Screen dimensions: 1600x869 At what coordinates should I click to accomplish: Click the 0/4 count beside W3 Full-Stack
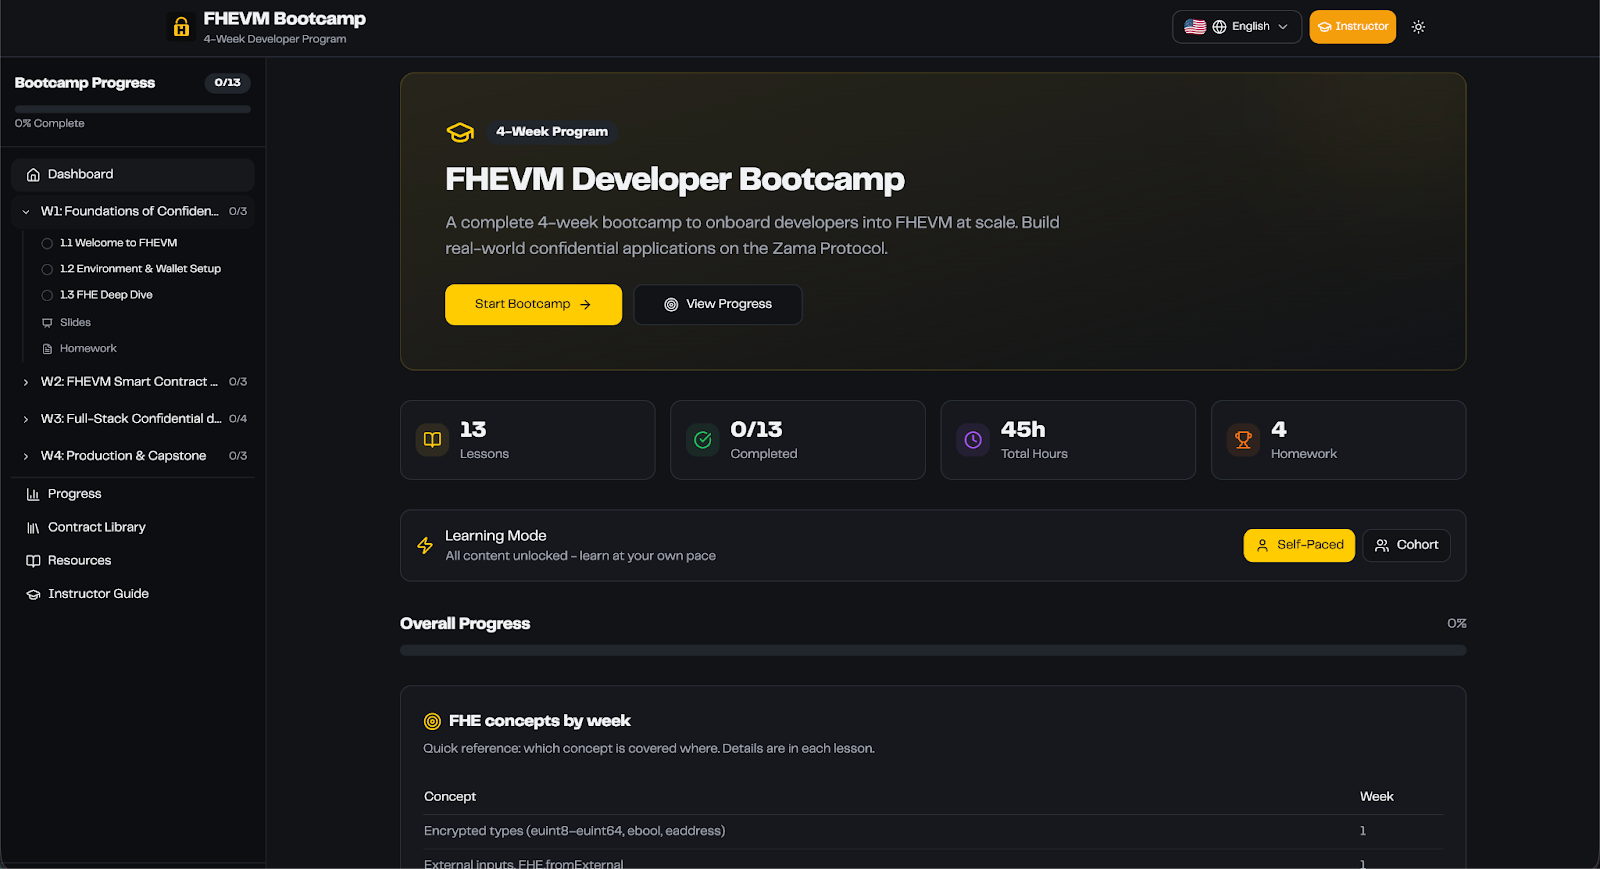(x=238, y=419)
